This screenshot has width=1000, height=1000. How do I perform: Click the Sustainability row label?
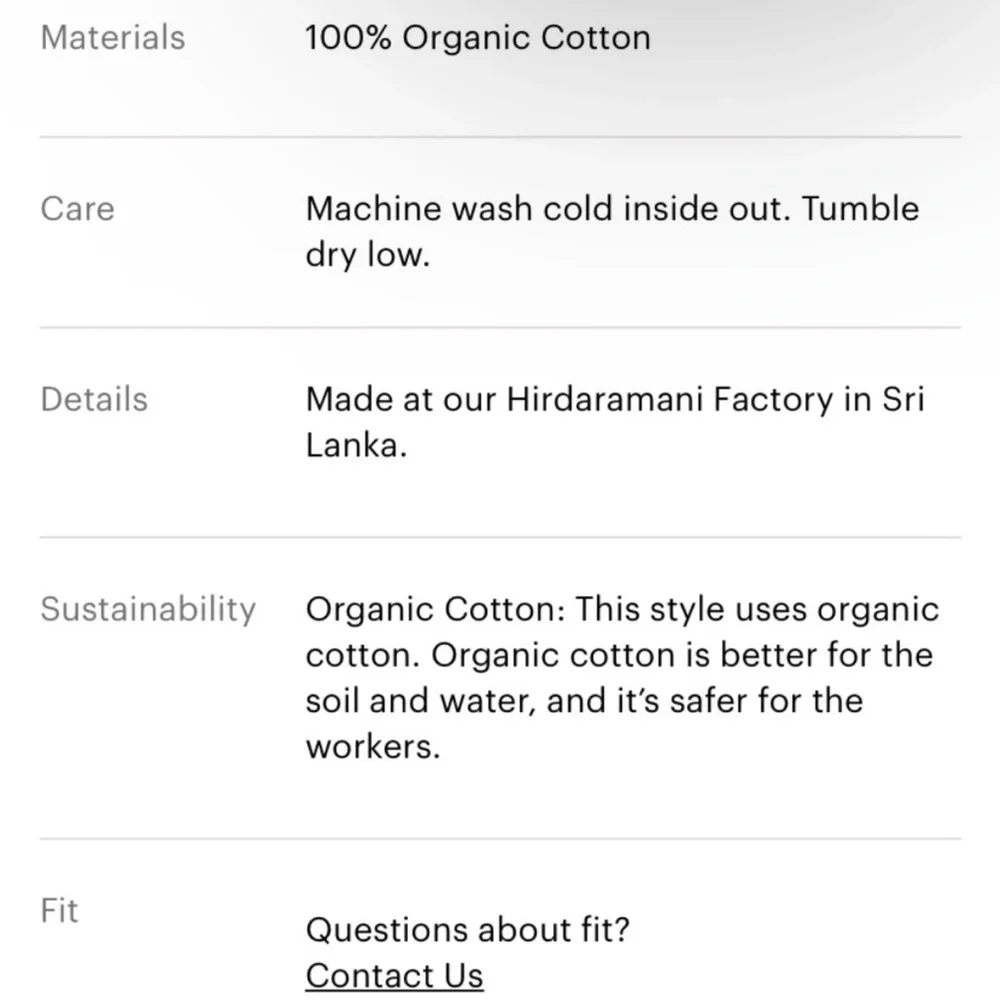pyautogui.click(x=148, y=609)
